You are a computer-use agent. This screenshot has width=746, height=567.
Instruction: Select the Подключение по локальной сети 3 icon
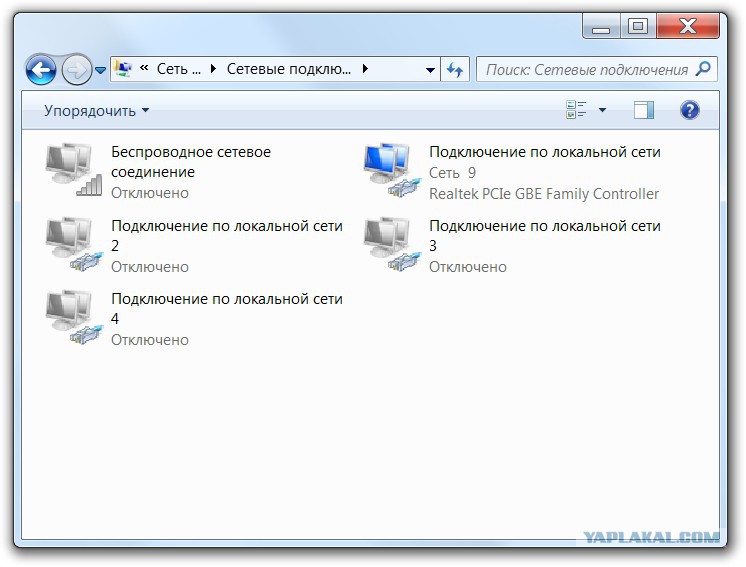(x=393, y=244)
